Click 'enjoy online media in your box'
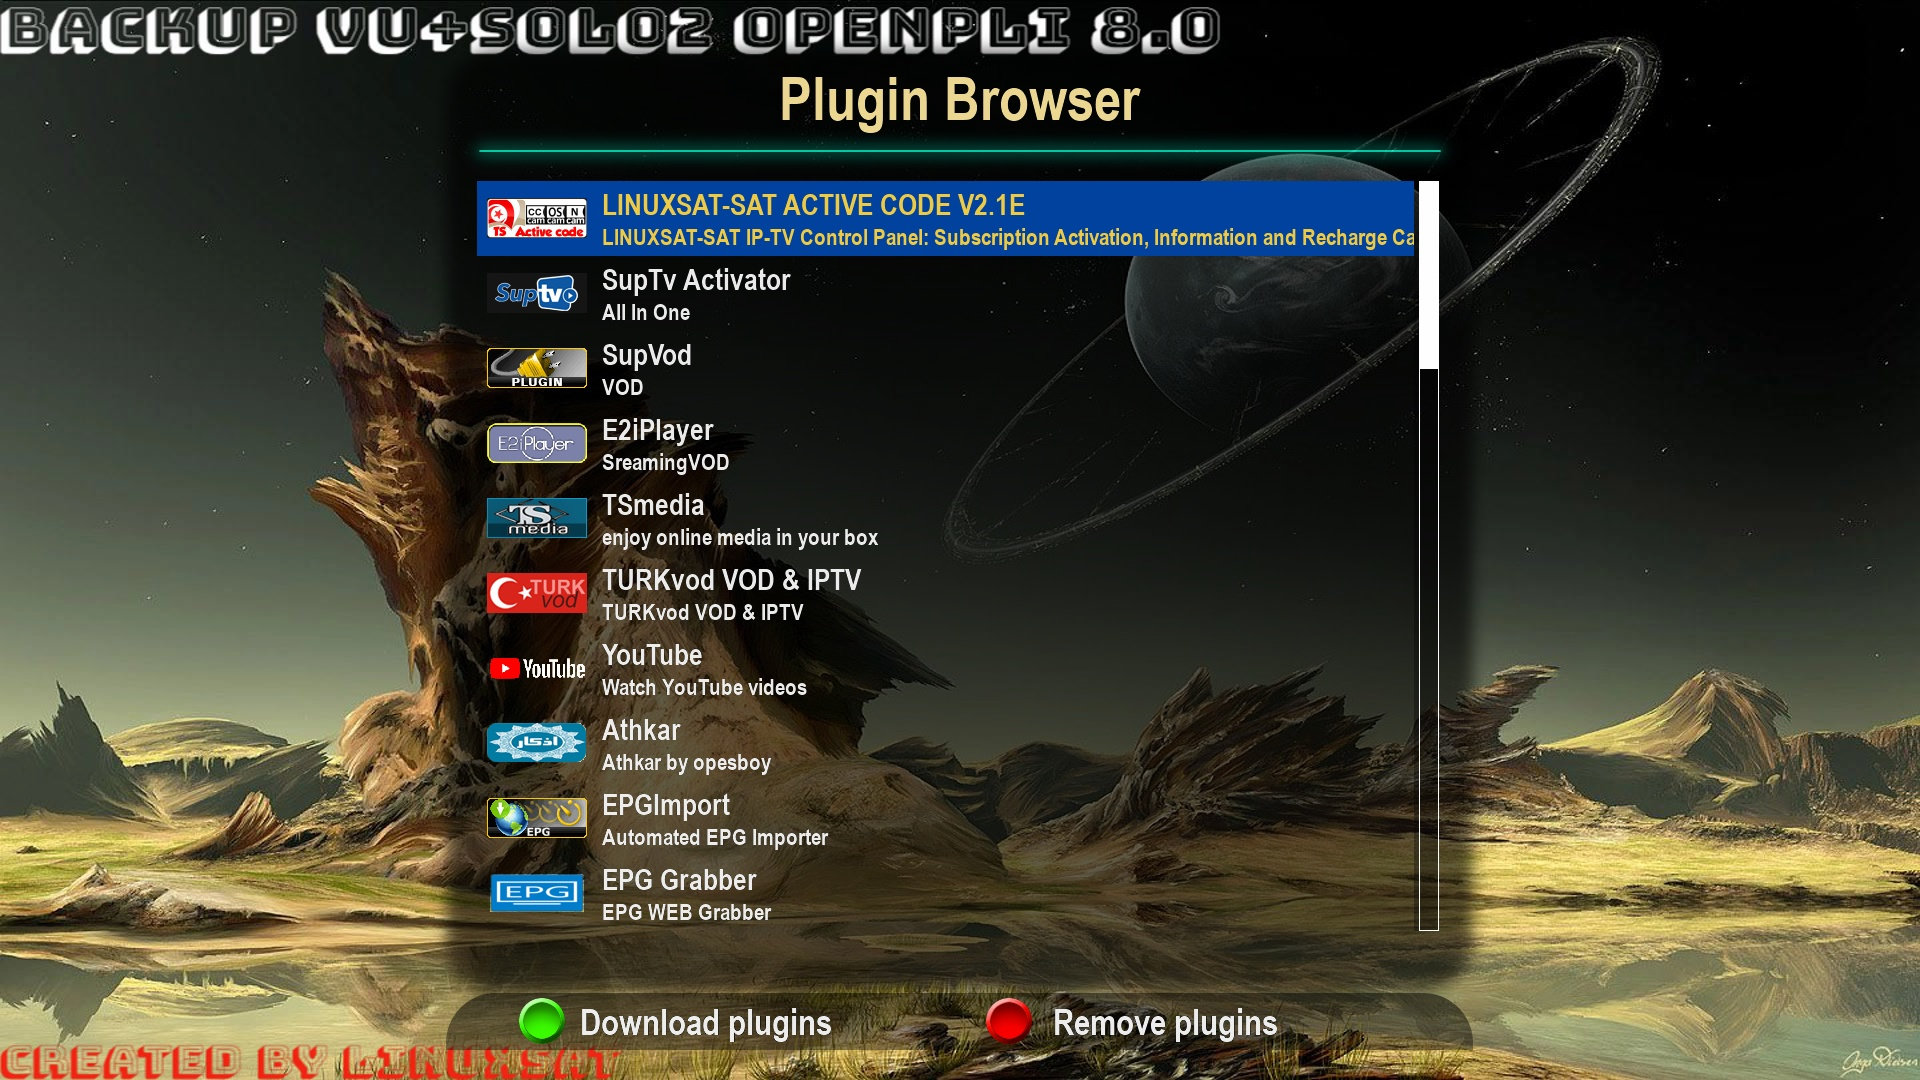1920x1080 pixels. click(x=740, y=538)
